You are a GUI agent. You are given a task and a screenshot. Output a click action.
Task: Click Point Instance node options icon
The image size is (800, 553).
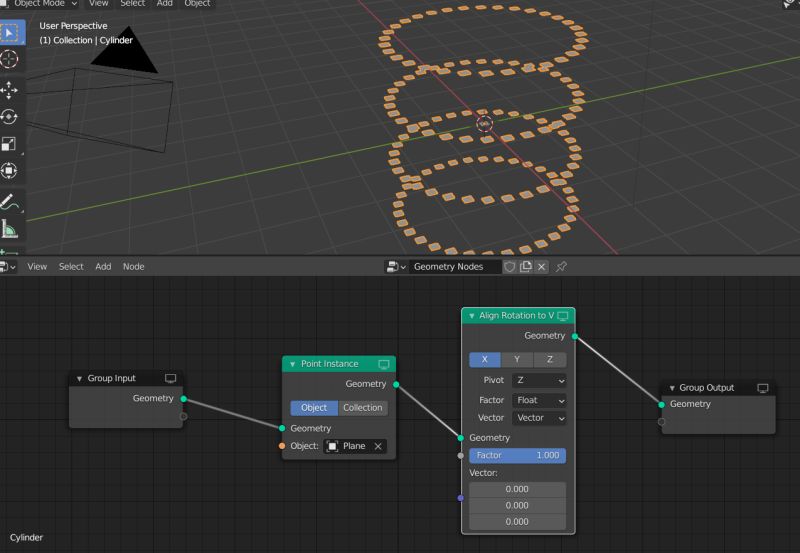point(384,364)
